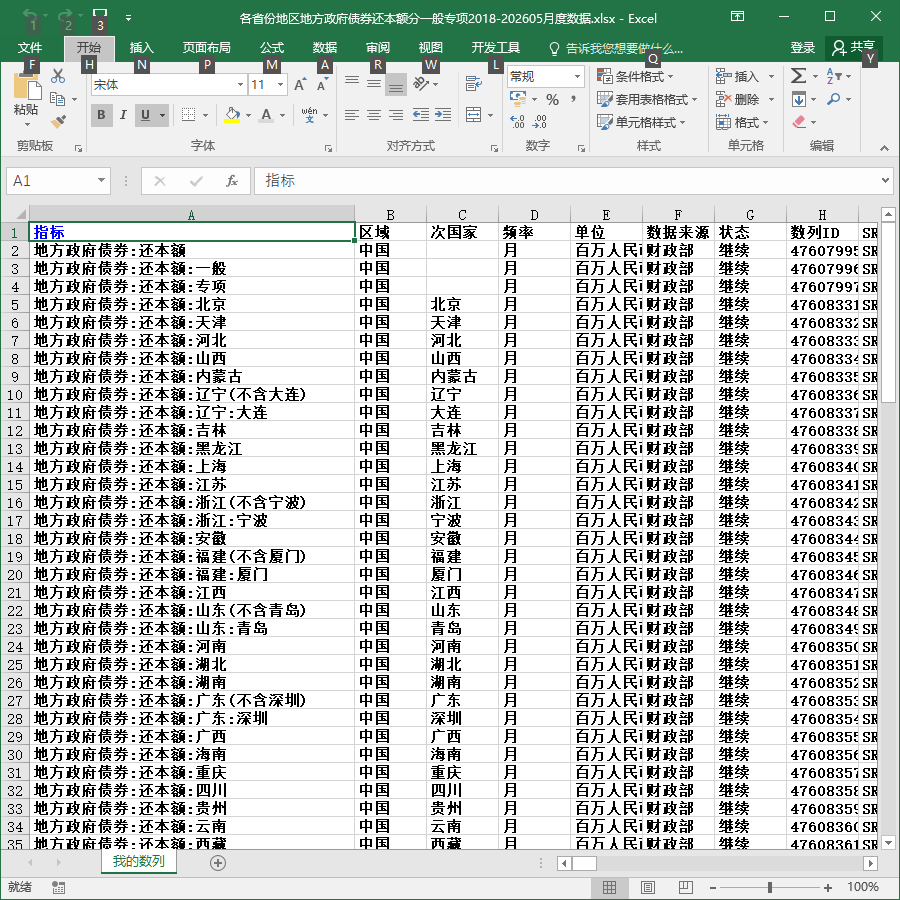This screenshot has height=900, width=900.
Task: Click the Merge and Center icon
Action: coord(474,115)
